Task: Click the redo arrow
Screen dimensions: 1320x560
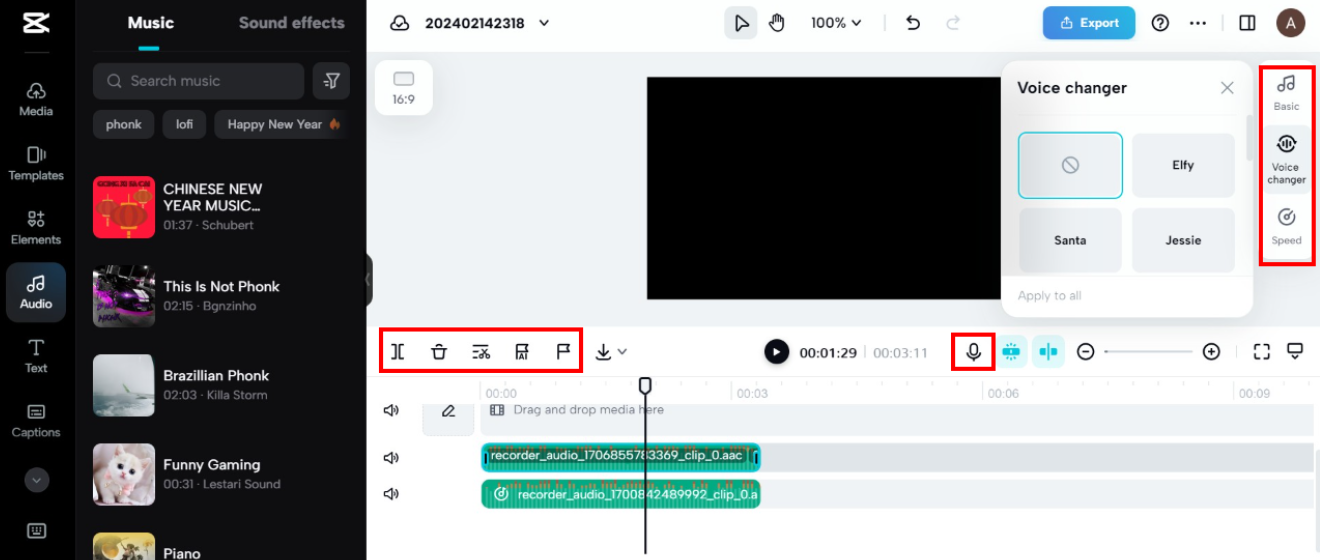Action: point(953,23)
